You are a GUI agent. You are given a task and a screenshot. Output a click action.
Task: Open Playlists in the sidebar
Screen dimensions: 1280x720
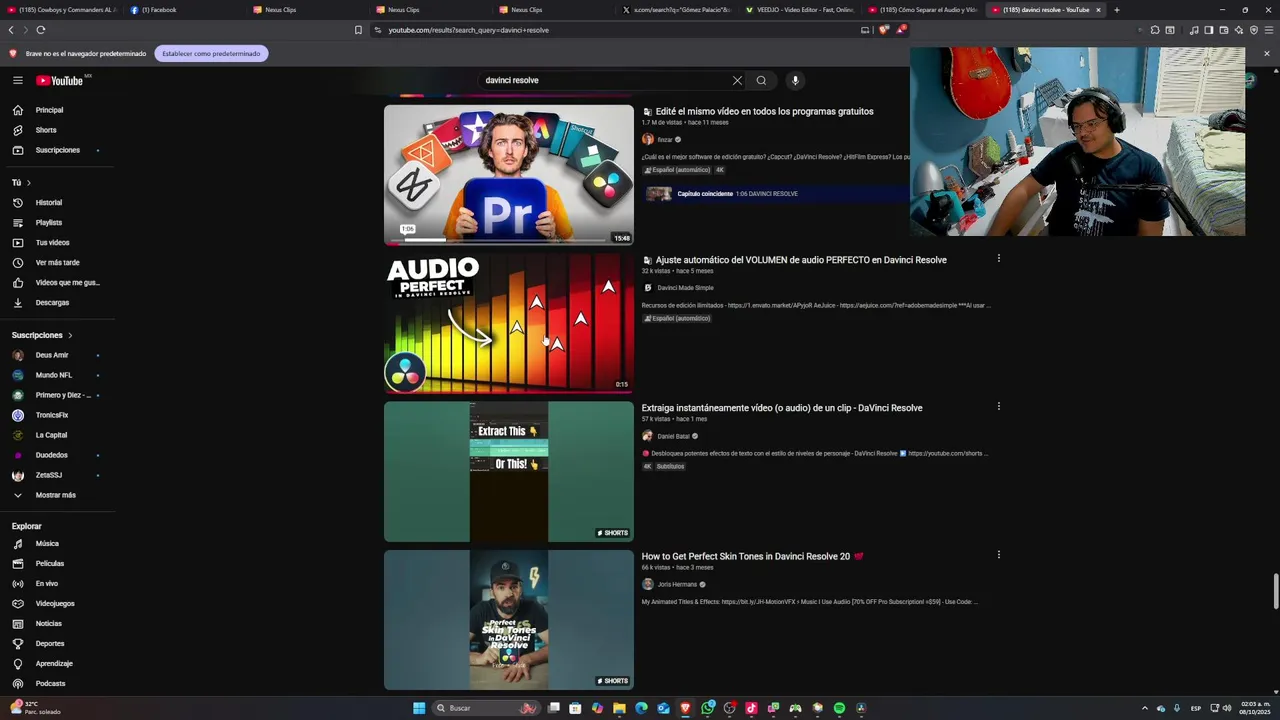[x=49, y=222]
